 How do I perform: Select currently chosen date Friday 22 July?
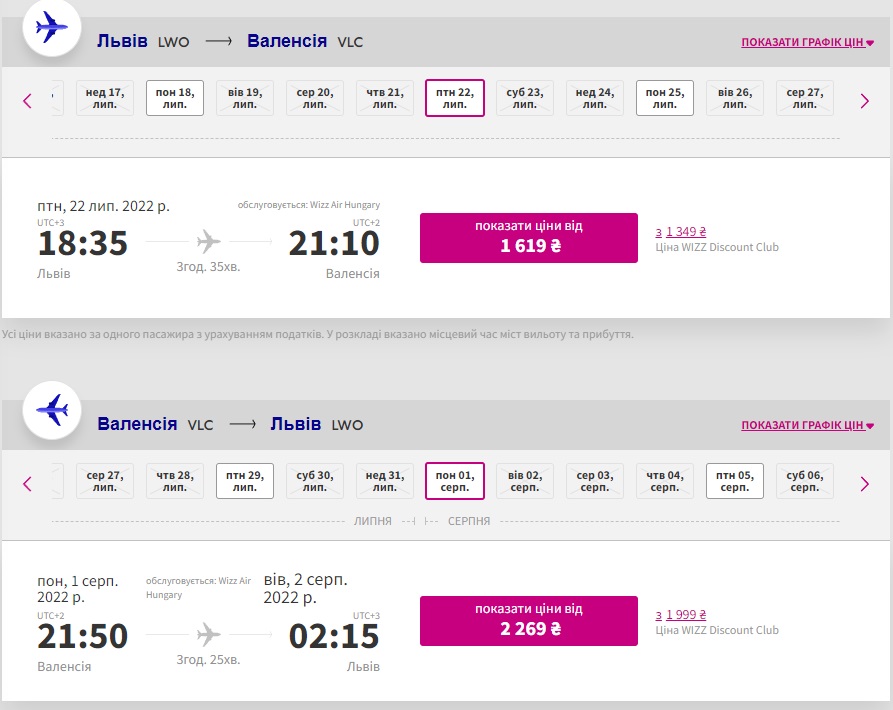click(x=455, y=98)
